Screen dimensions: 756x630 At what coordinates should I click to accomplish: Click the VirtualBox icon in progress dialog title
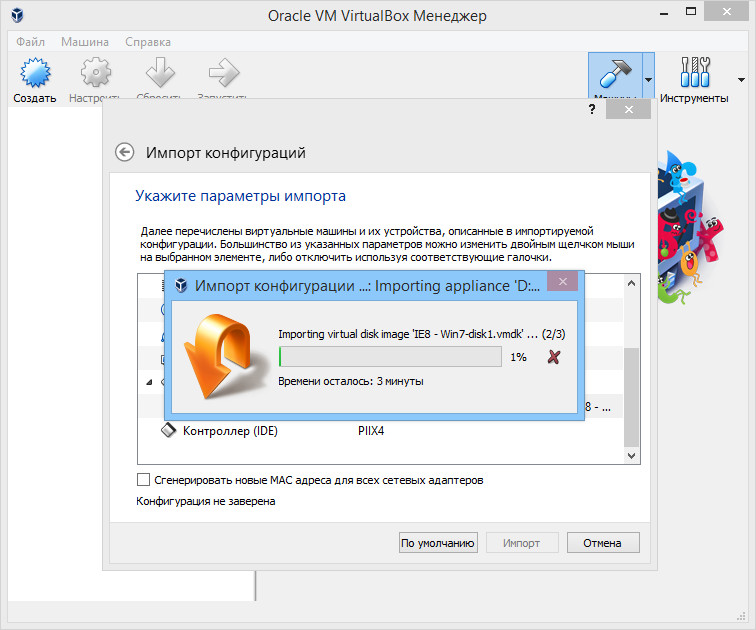pos(181,285)
